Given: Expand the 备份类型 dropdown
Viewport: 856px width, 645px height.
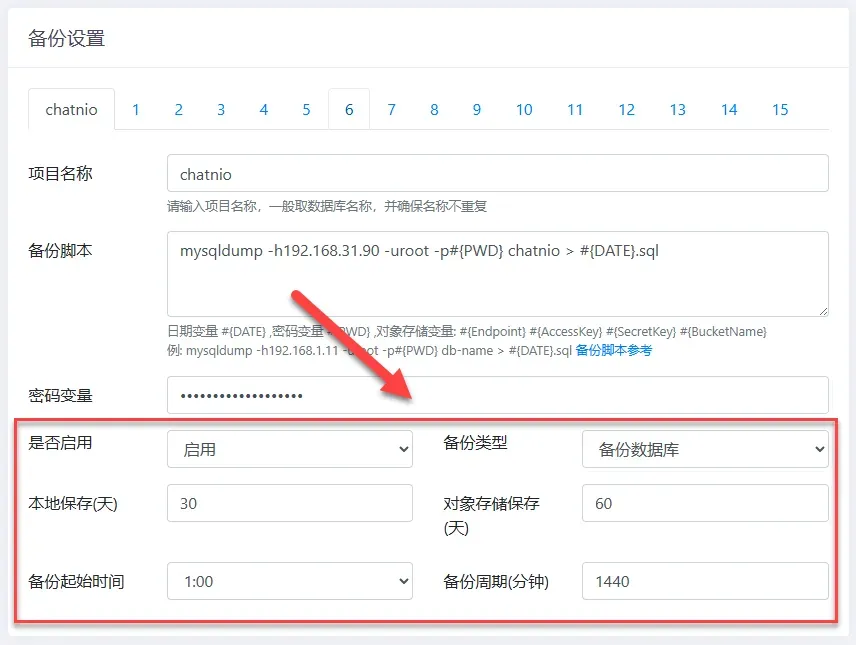Looking at the screenshot, I should click(705, 450).
